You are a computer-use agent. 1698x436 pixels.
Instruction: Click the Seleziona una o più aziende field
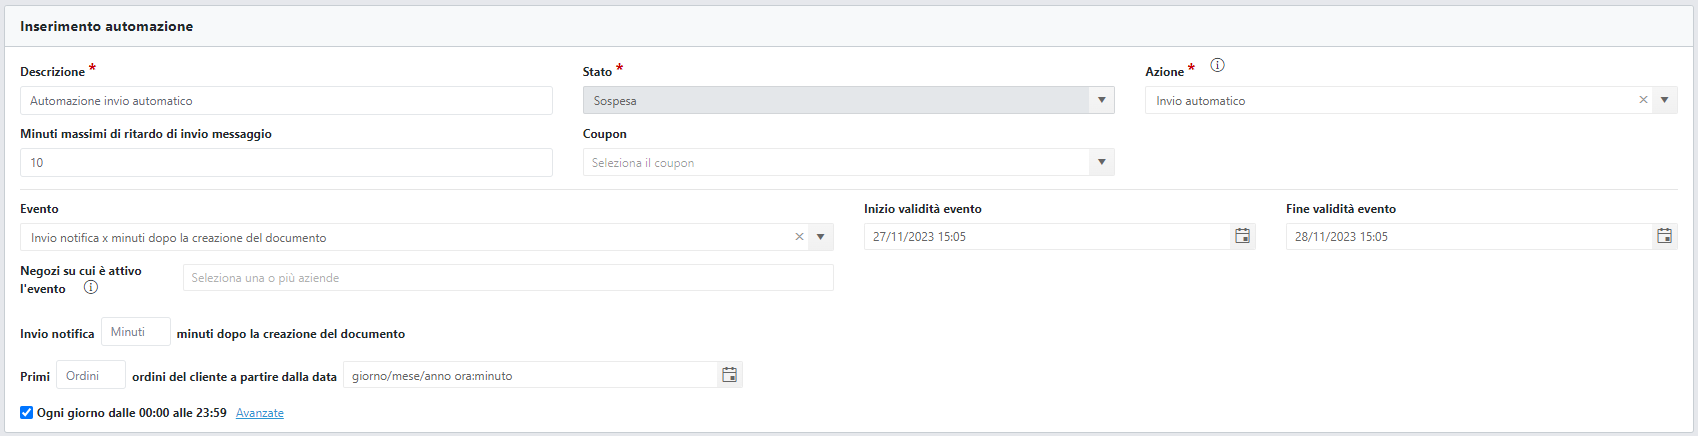click(508, 278)
